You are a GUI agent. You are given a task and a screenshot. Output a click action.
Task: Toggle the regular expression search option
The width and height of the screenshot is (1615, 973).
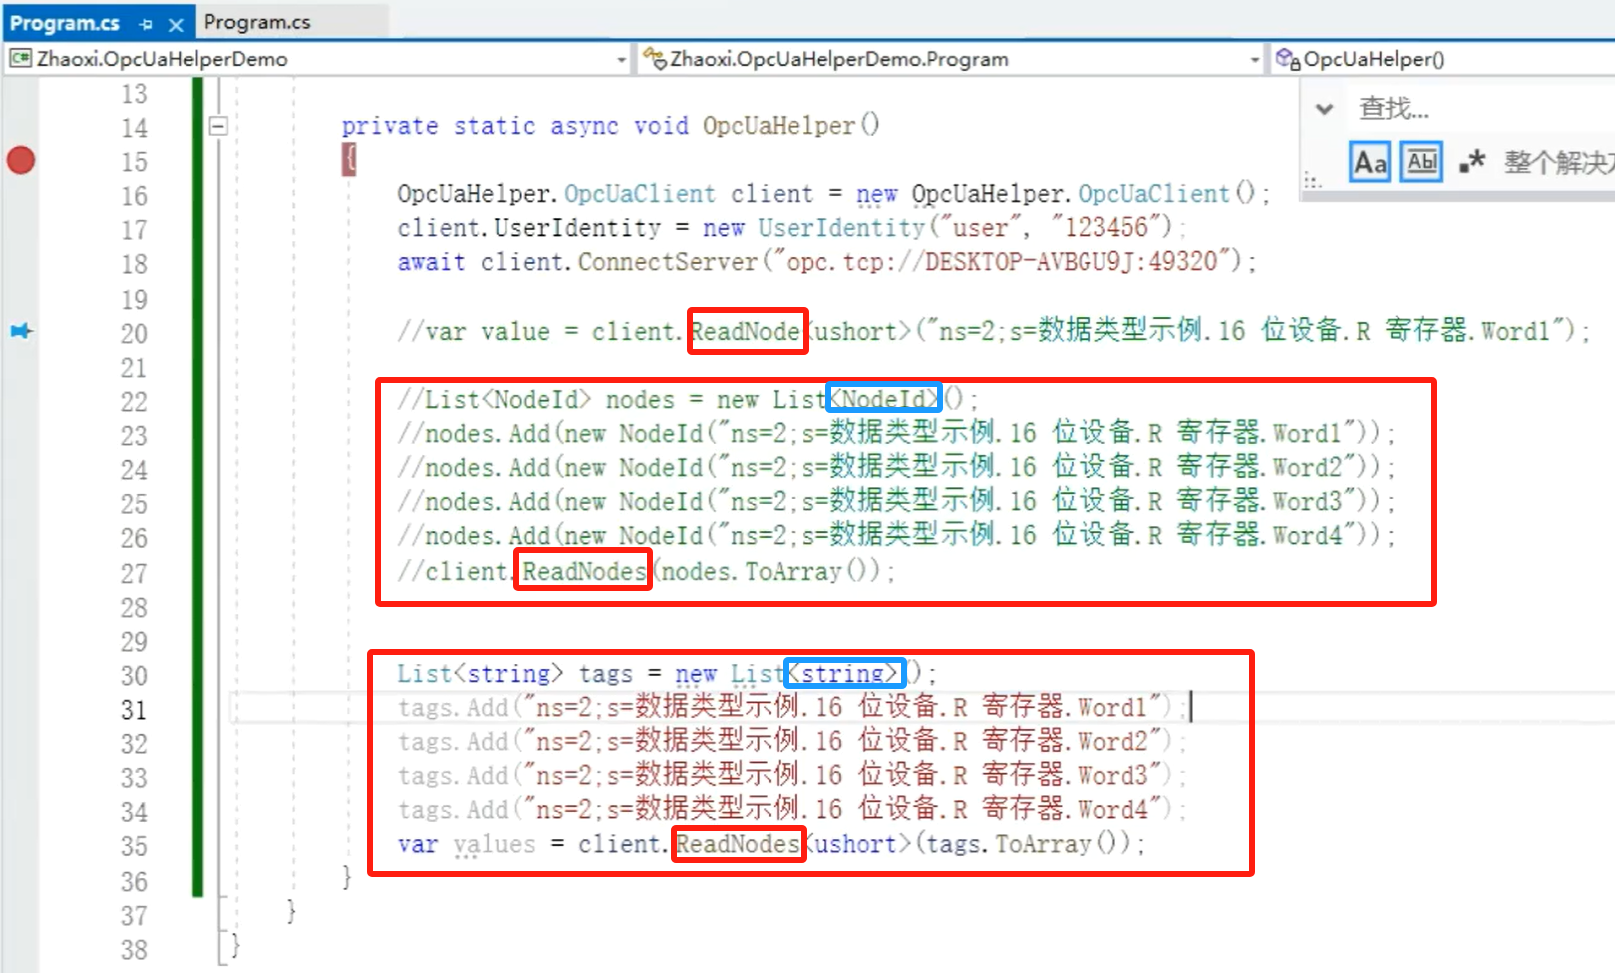pos(1471,162)
